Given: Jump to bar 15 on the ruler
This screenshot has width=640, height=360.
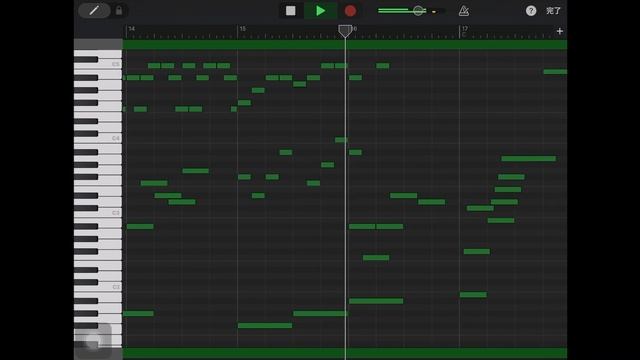Looking at the screenshot, I should 242,29.
